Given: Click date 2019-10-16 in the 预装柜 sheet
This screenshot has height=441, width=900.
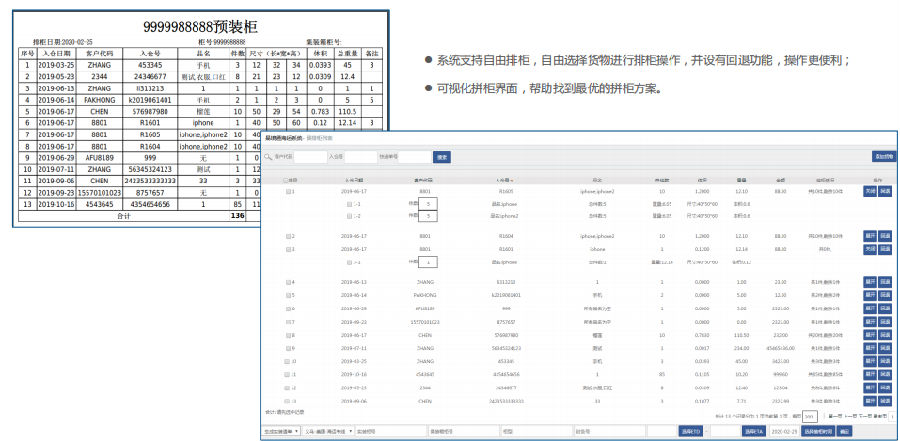Looking at the screenshot, I should pos(57,204).
